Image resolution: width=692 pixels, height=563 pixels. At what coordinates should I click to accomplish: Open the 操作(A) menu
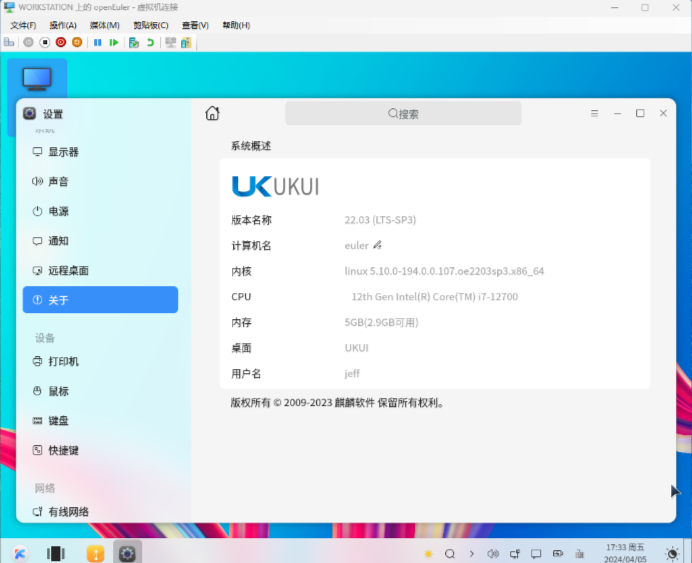click(63, 25)
